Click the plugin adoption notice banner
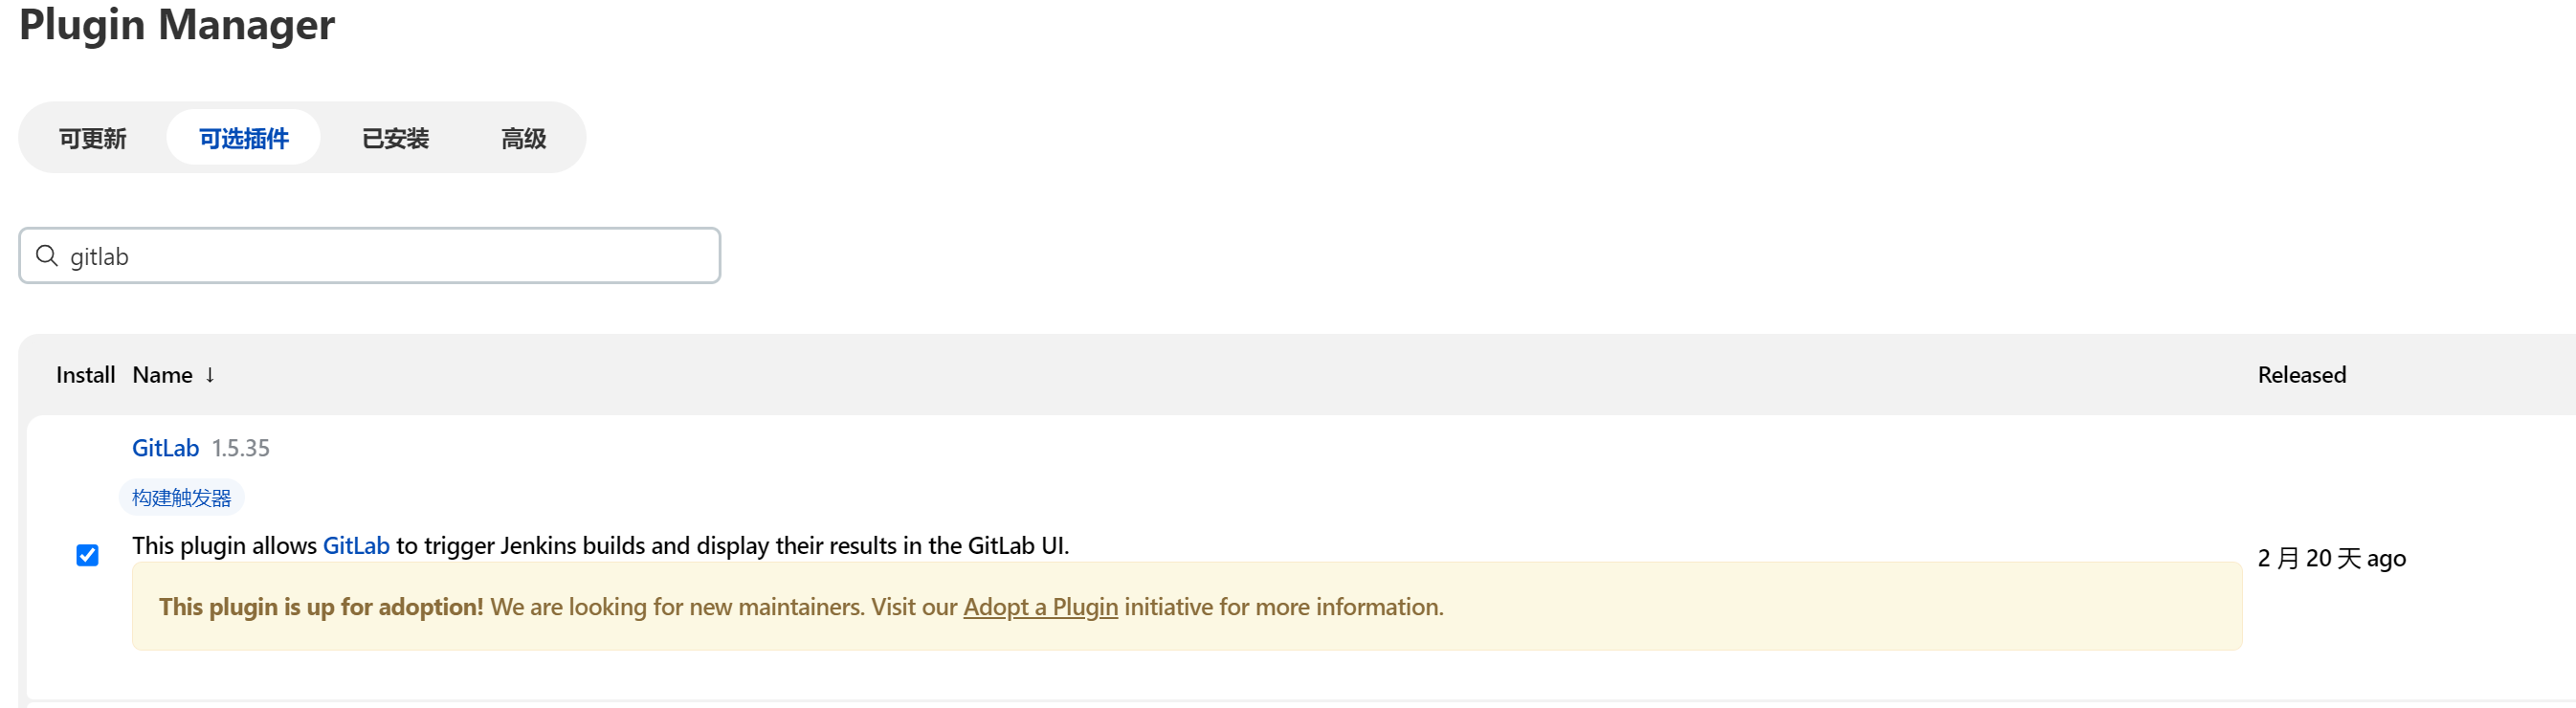This screenshot has height=708, width=2576. click(x=1187, y=606)
